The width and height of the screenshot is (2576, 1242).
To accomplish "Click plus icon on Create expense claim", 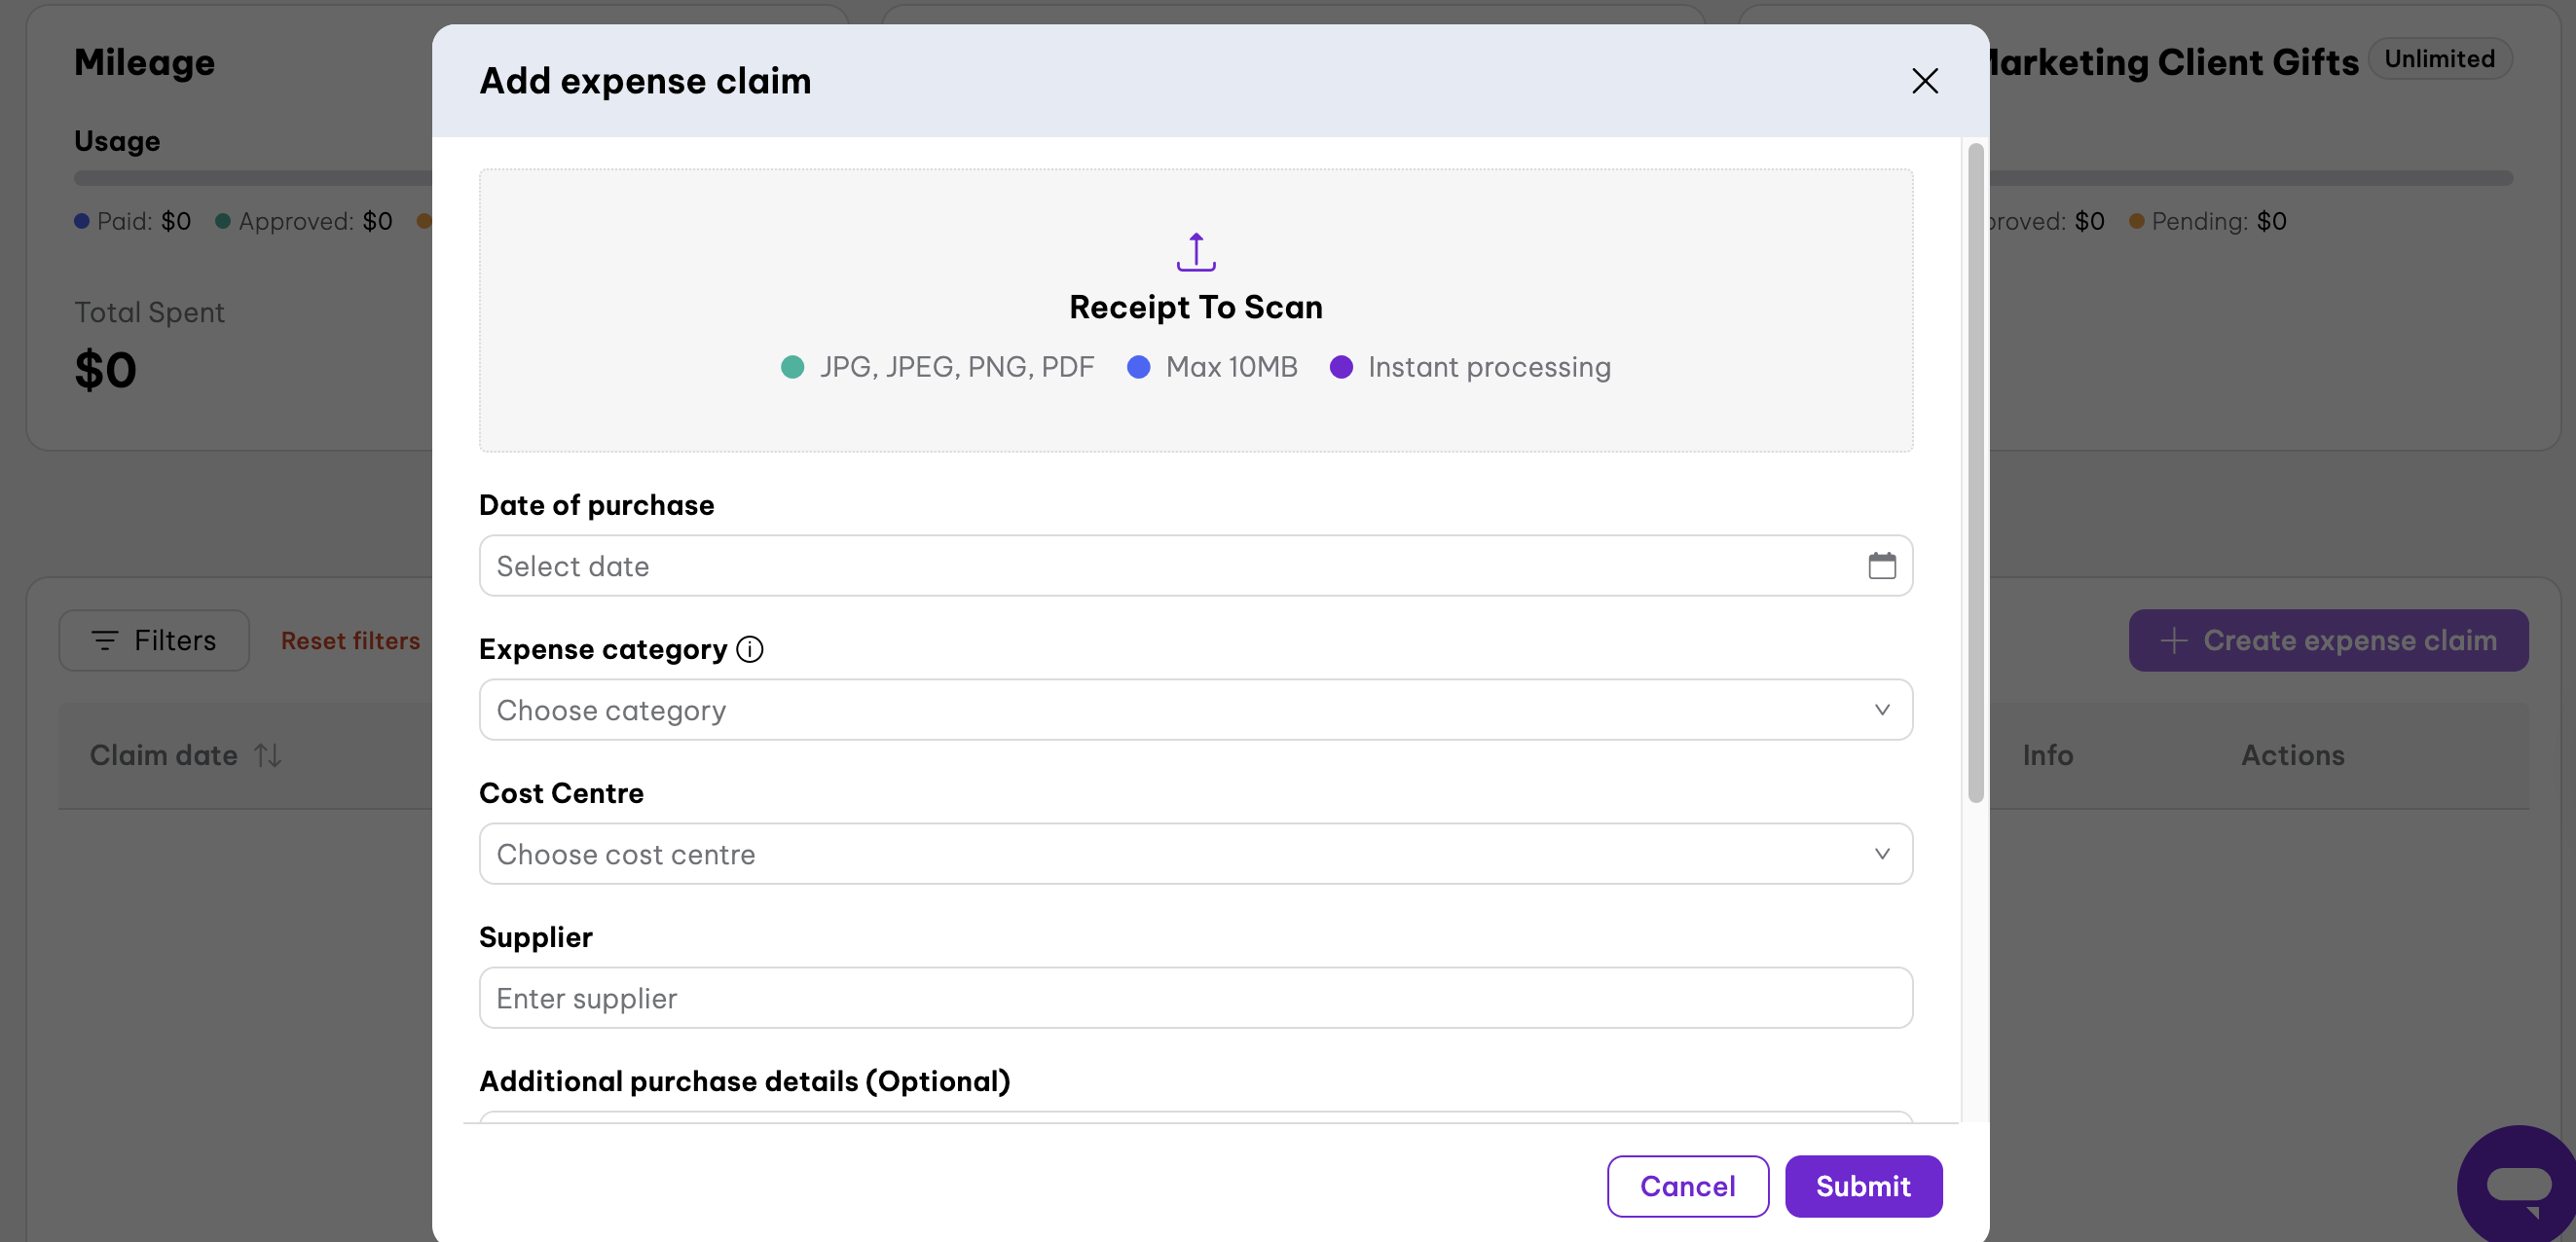I will (x=2173, y=641).
